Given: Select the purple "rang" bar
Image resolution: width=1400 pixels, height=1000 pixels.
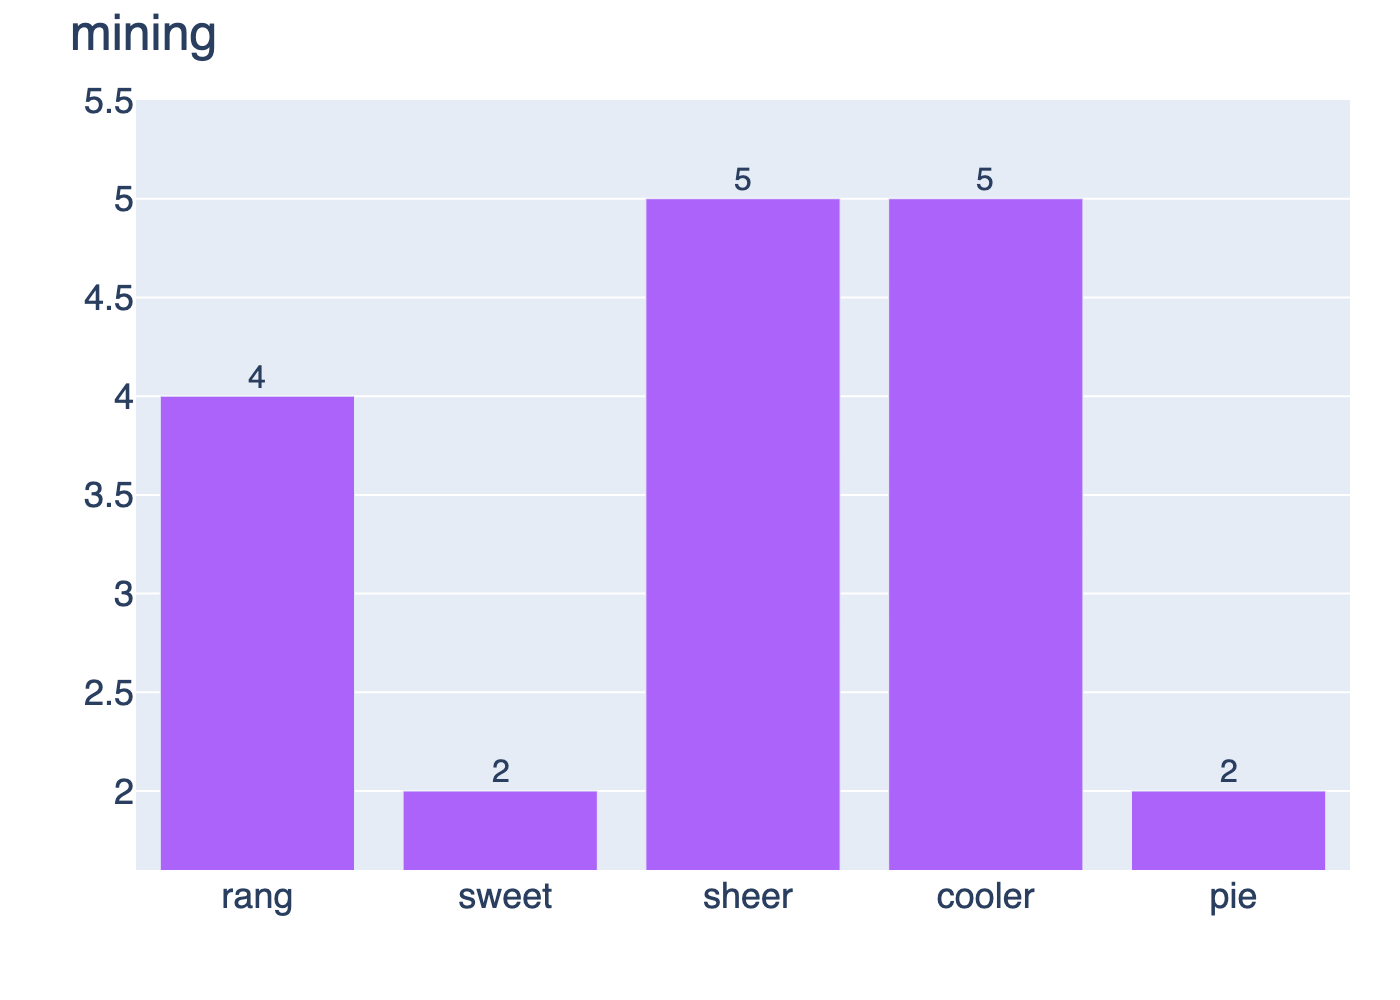Looking at the screenshot, I should [257, 632].
